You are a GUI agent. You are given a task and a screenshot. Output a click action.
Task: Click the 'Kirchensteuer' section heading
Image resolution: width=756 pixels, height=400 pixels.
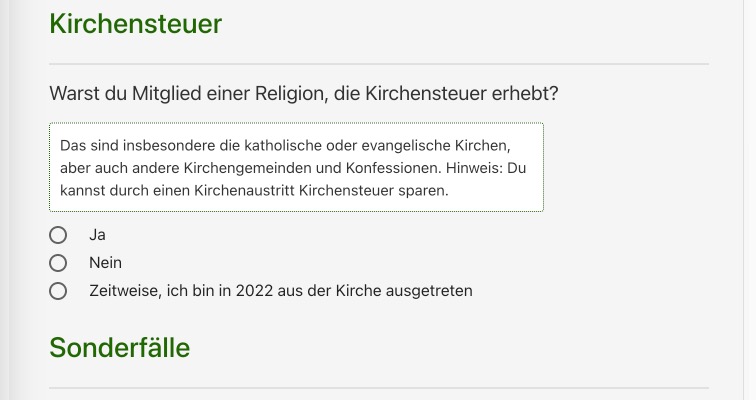coord(135,24)
